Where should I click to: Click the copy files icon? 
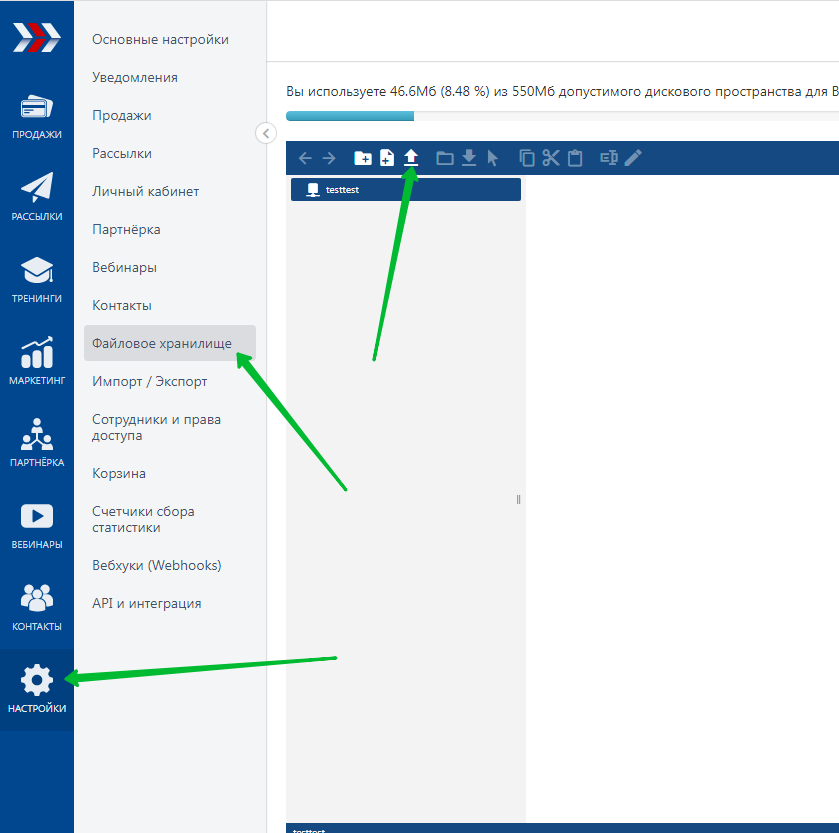pos(527,158)
